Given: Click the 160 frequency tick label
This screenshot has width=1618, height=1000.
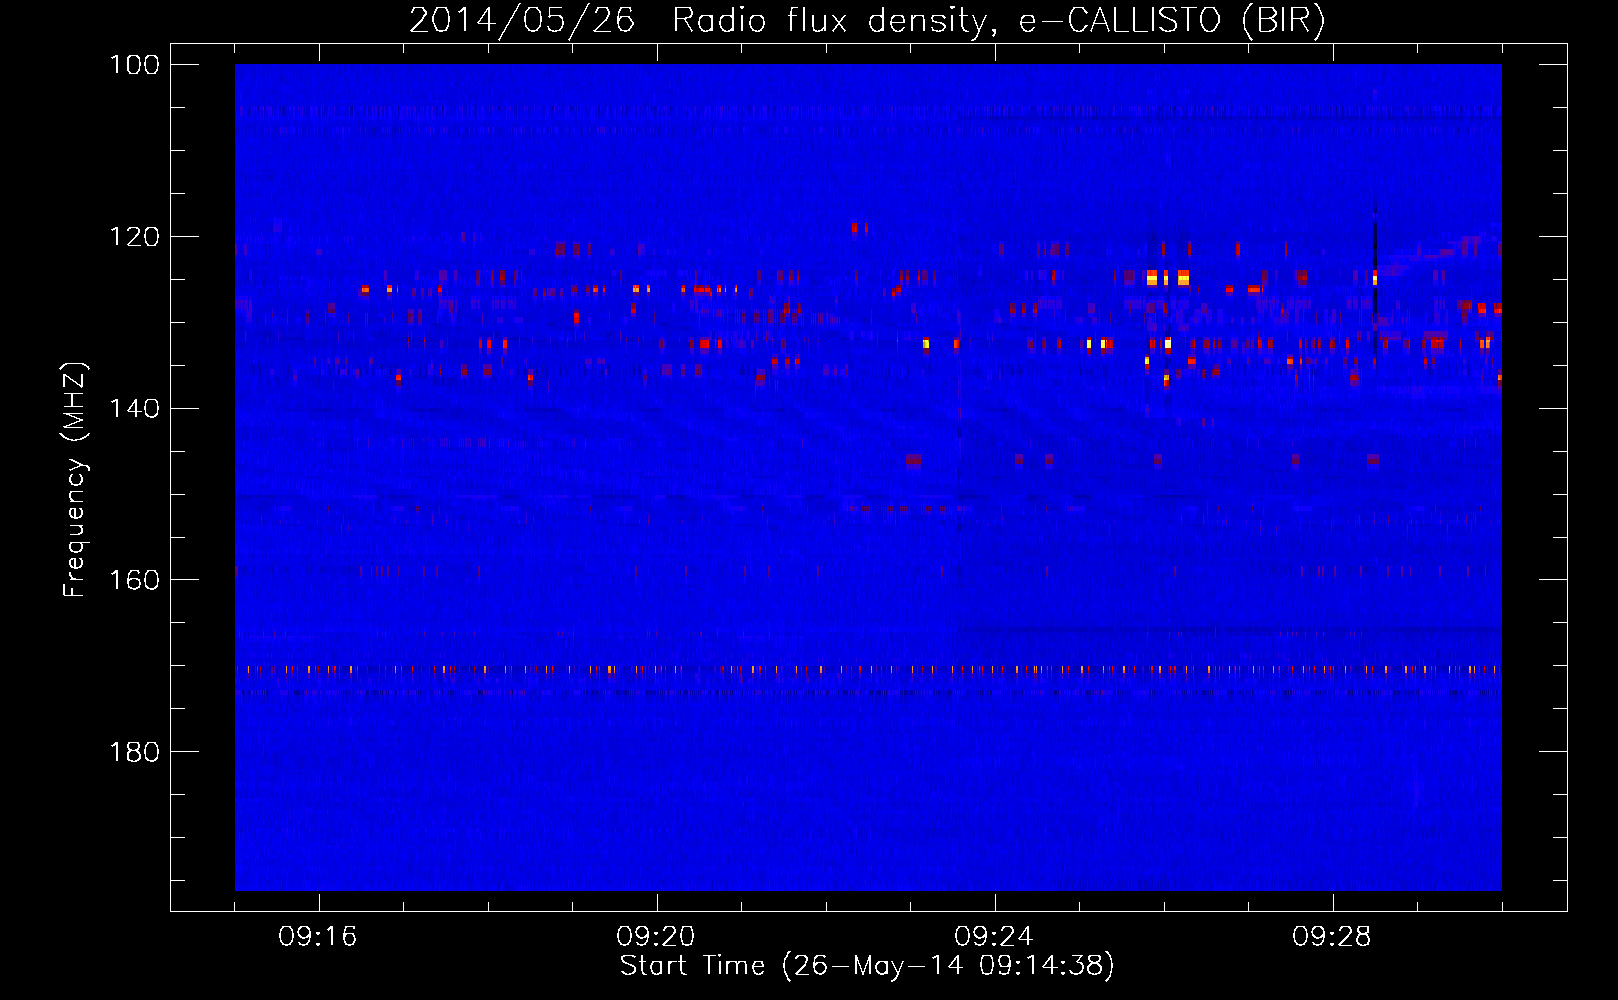Looking at the screenshot, I should tap(135, 580).
